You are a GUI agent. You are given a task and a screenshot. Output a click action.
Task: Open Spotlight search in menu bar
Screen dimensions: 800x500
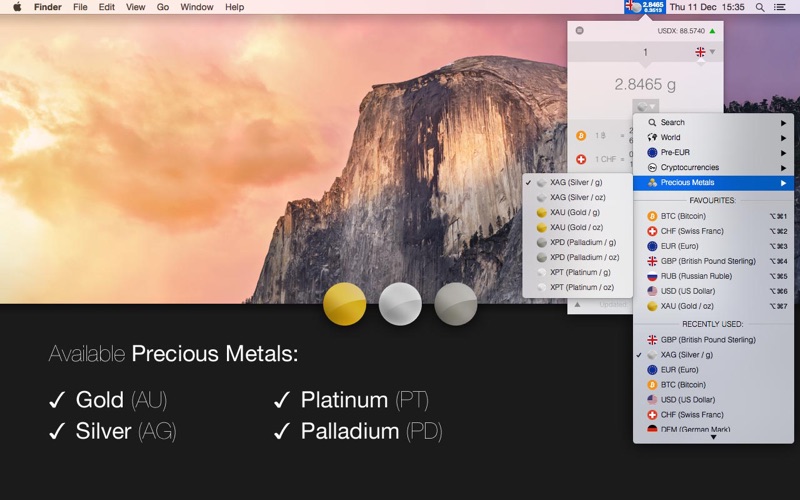pos(760,7)
